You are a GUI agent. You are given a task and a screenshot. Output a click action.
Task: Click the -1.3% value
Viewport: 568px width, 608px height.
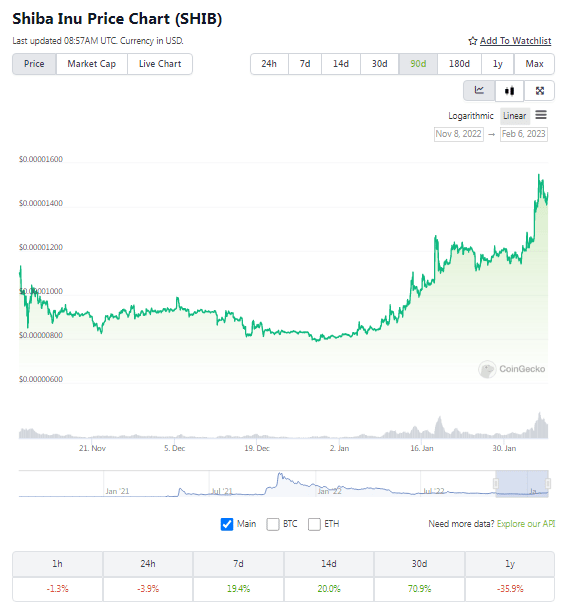pyautogui.click(x=57, y=589)
